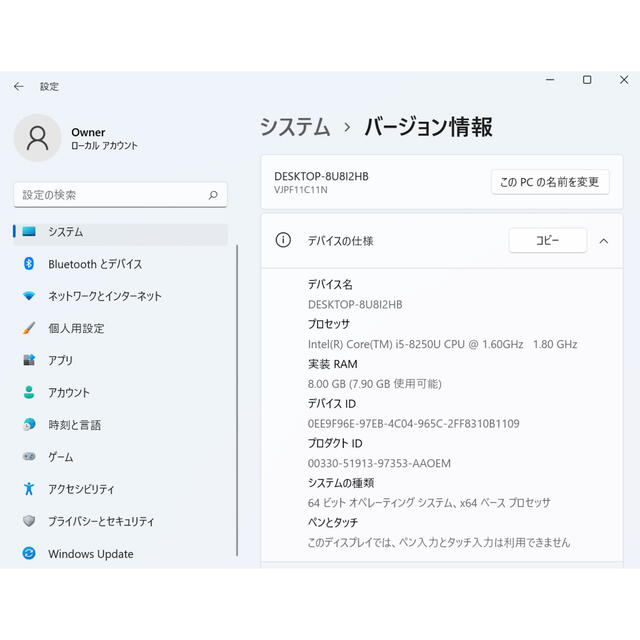Click the sidebar vertical scrollbar
Image resolution: width=640 pixels, height=640 pixels.
237,400
